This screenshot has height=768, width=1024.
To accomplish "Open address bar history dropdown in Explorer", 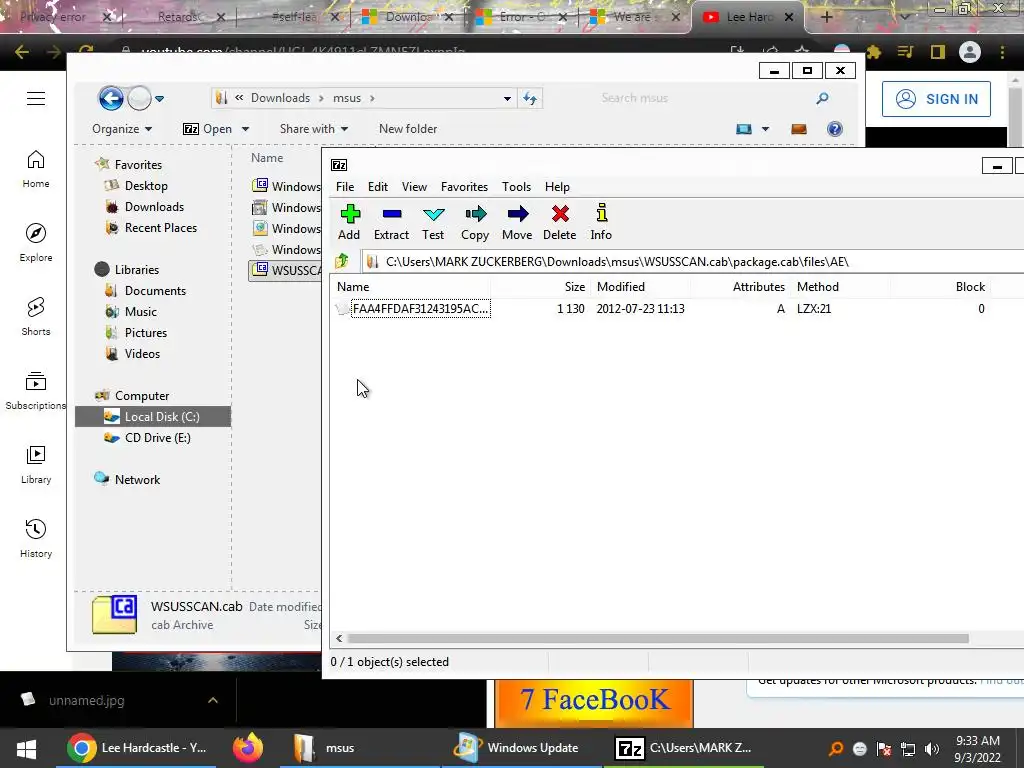I will coord(507,99).
